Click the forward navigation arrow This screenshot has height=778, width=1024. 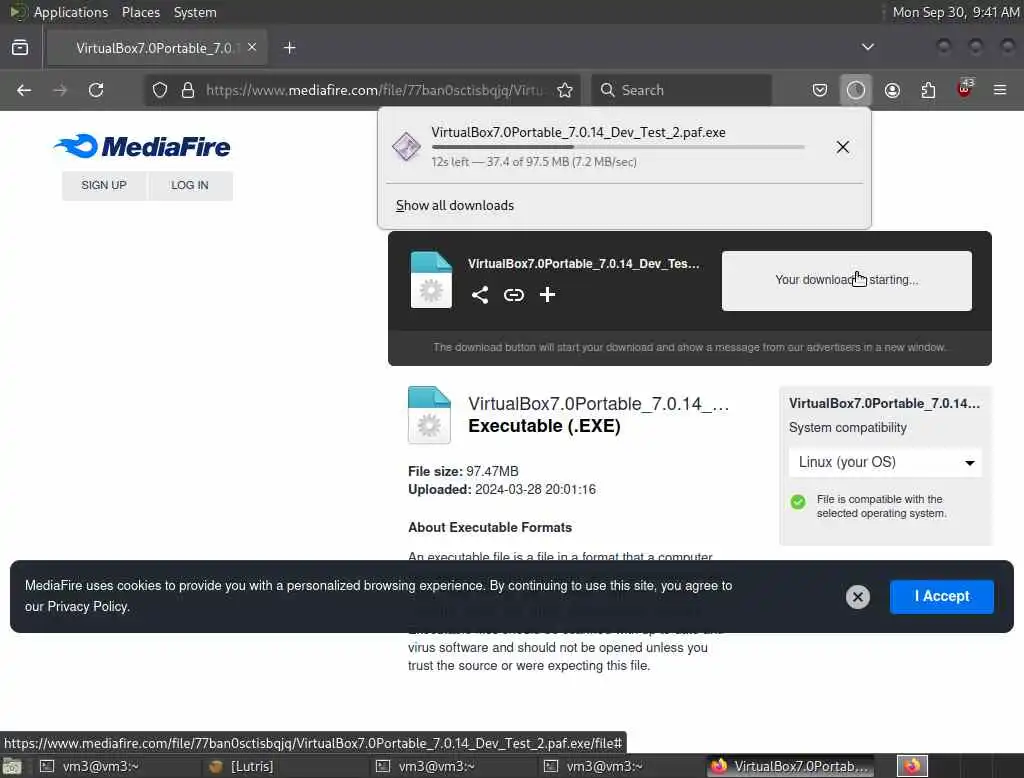(x=60, y=90)
